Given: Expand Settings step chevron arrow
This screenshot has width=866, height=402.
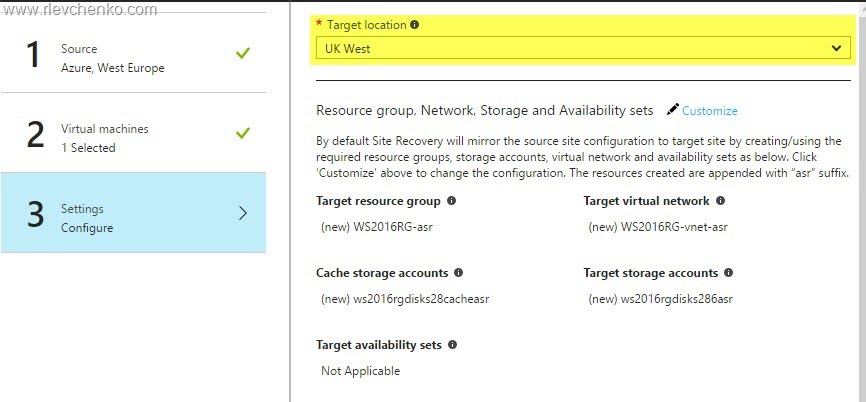Looking at the screenshot, I should [x=243, y=213].
